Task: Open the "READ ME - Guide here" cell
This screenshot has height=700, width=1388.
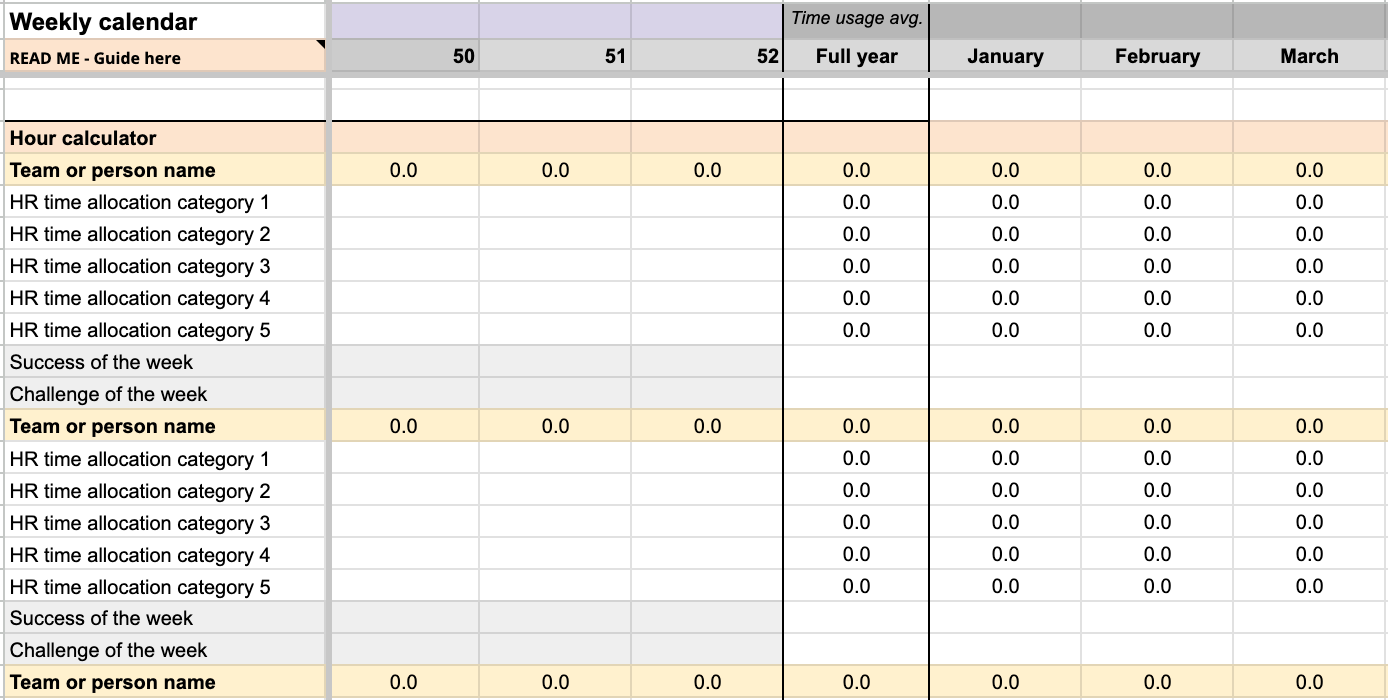Action: click(x=164, y=57)
